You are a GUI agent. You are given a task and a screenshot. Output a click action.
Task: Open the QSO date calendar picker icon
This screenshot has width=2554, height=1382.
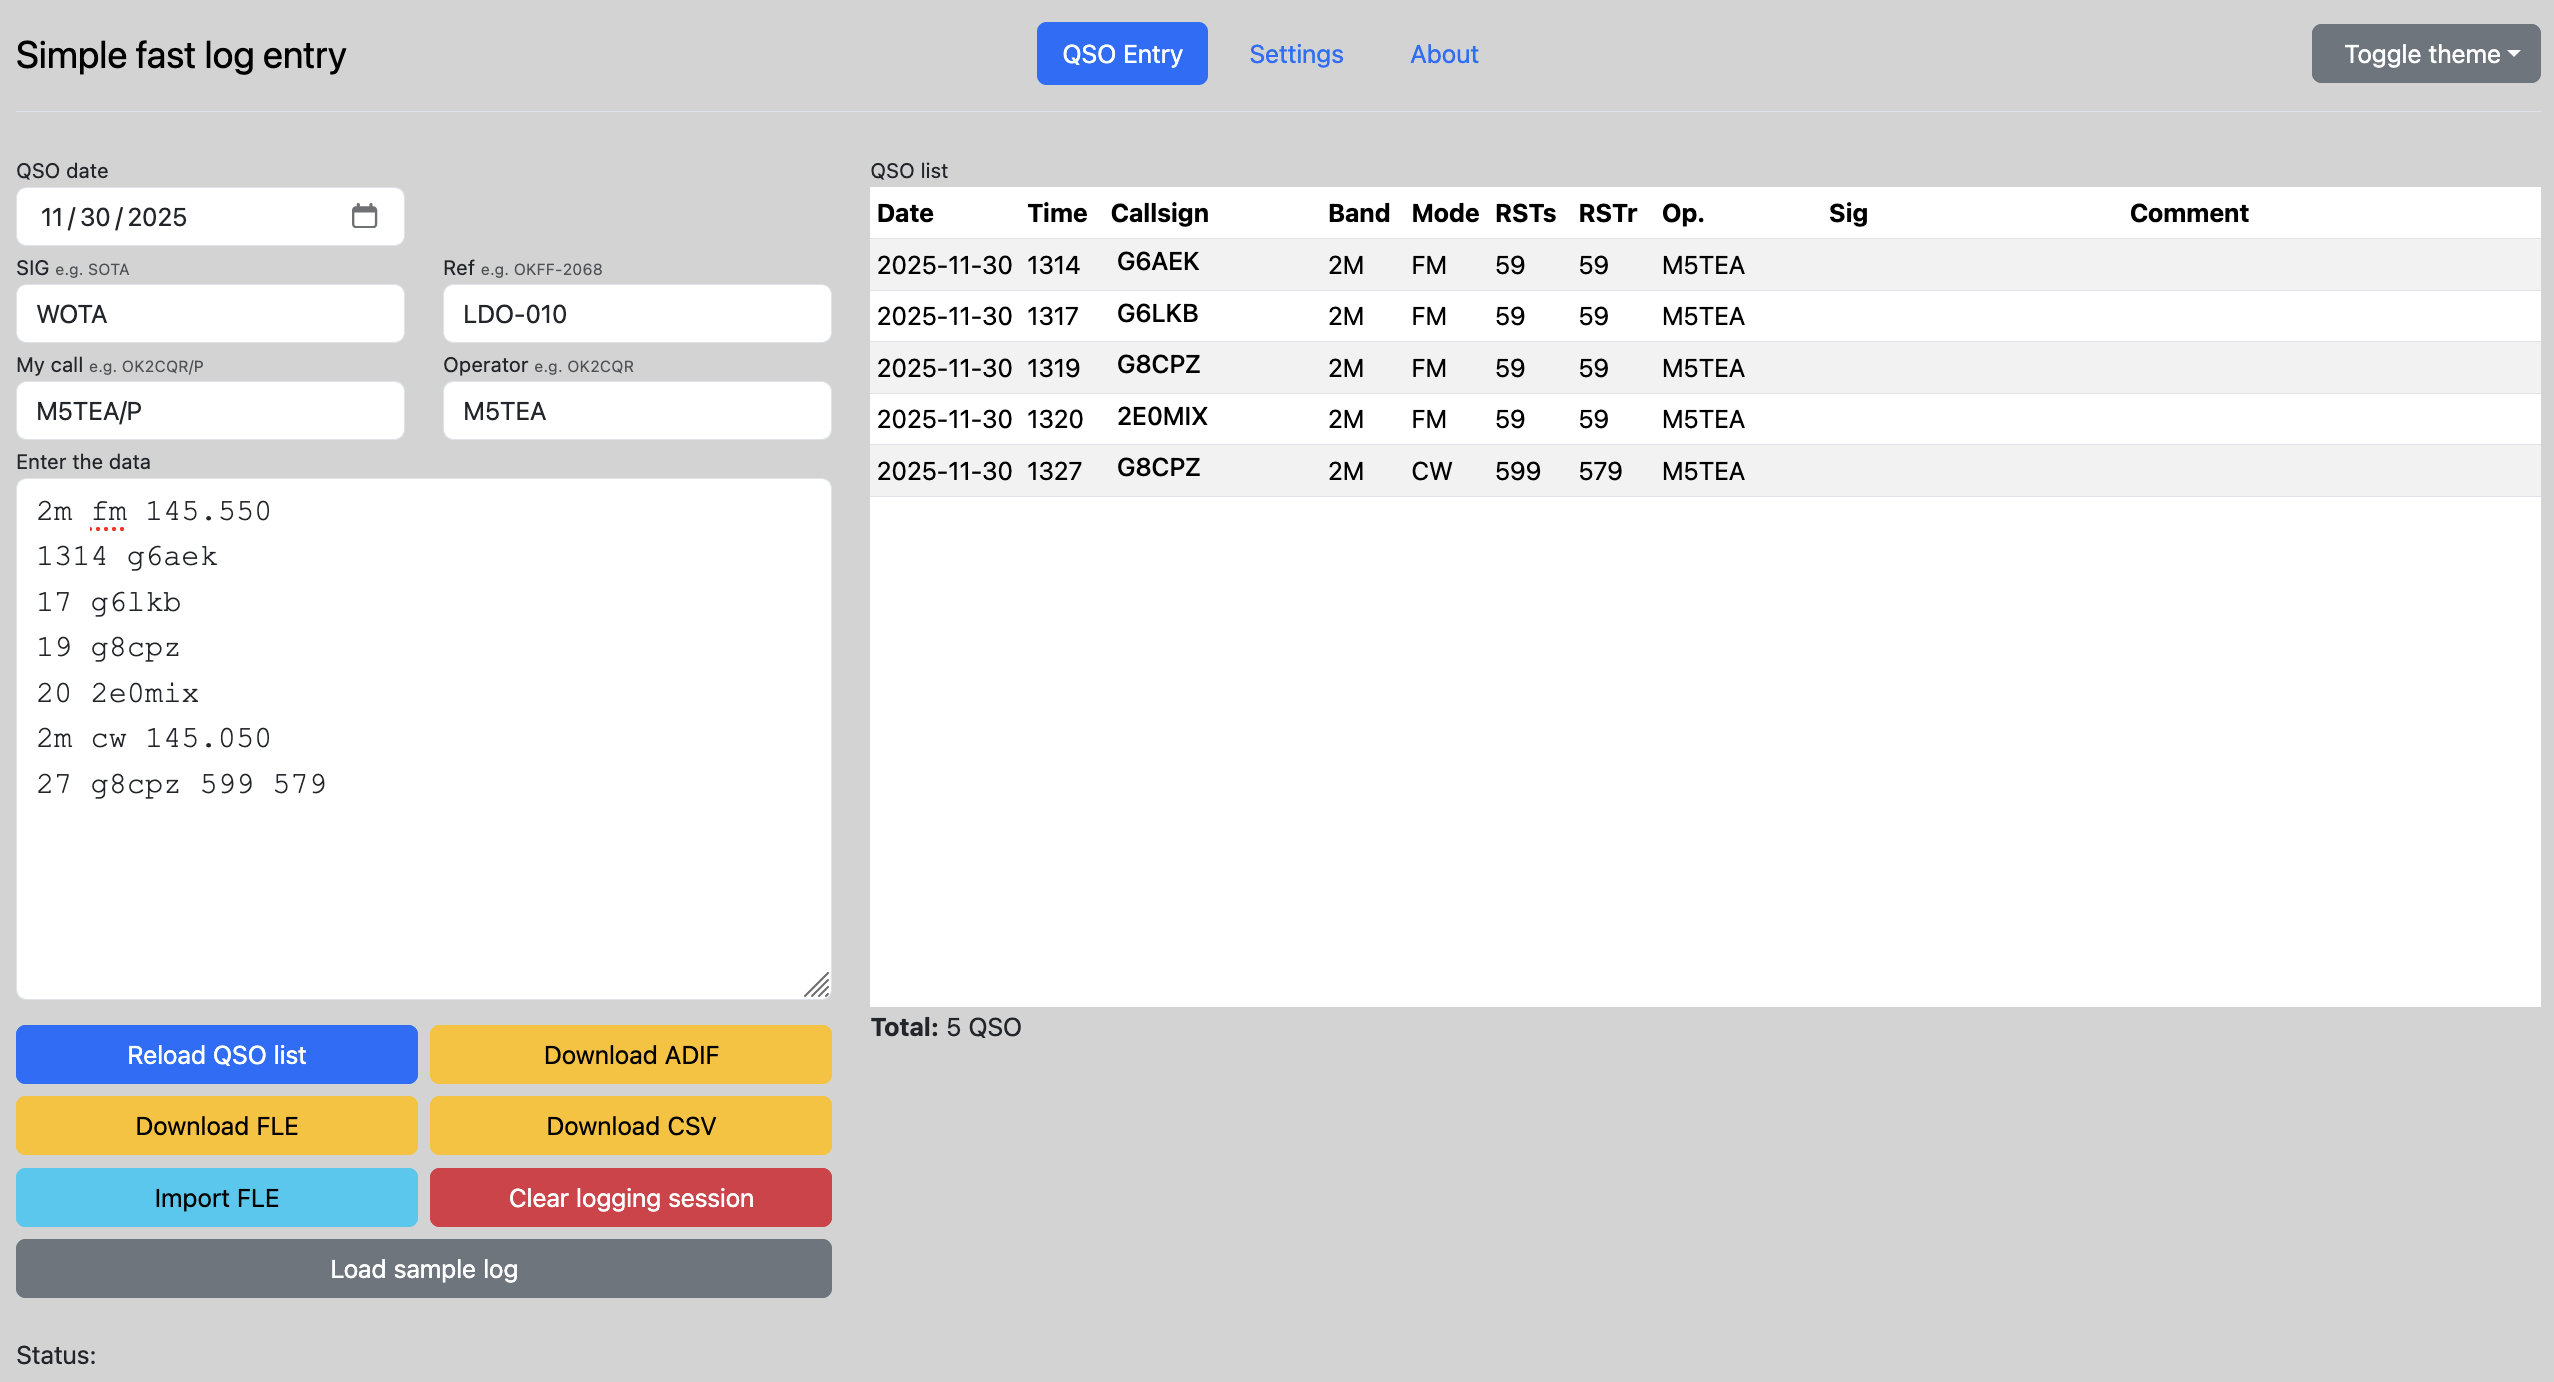364,216
